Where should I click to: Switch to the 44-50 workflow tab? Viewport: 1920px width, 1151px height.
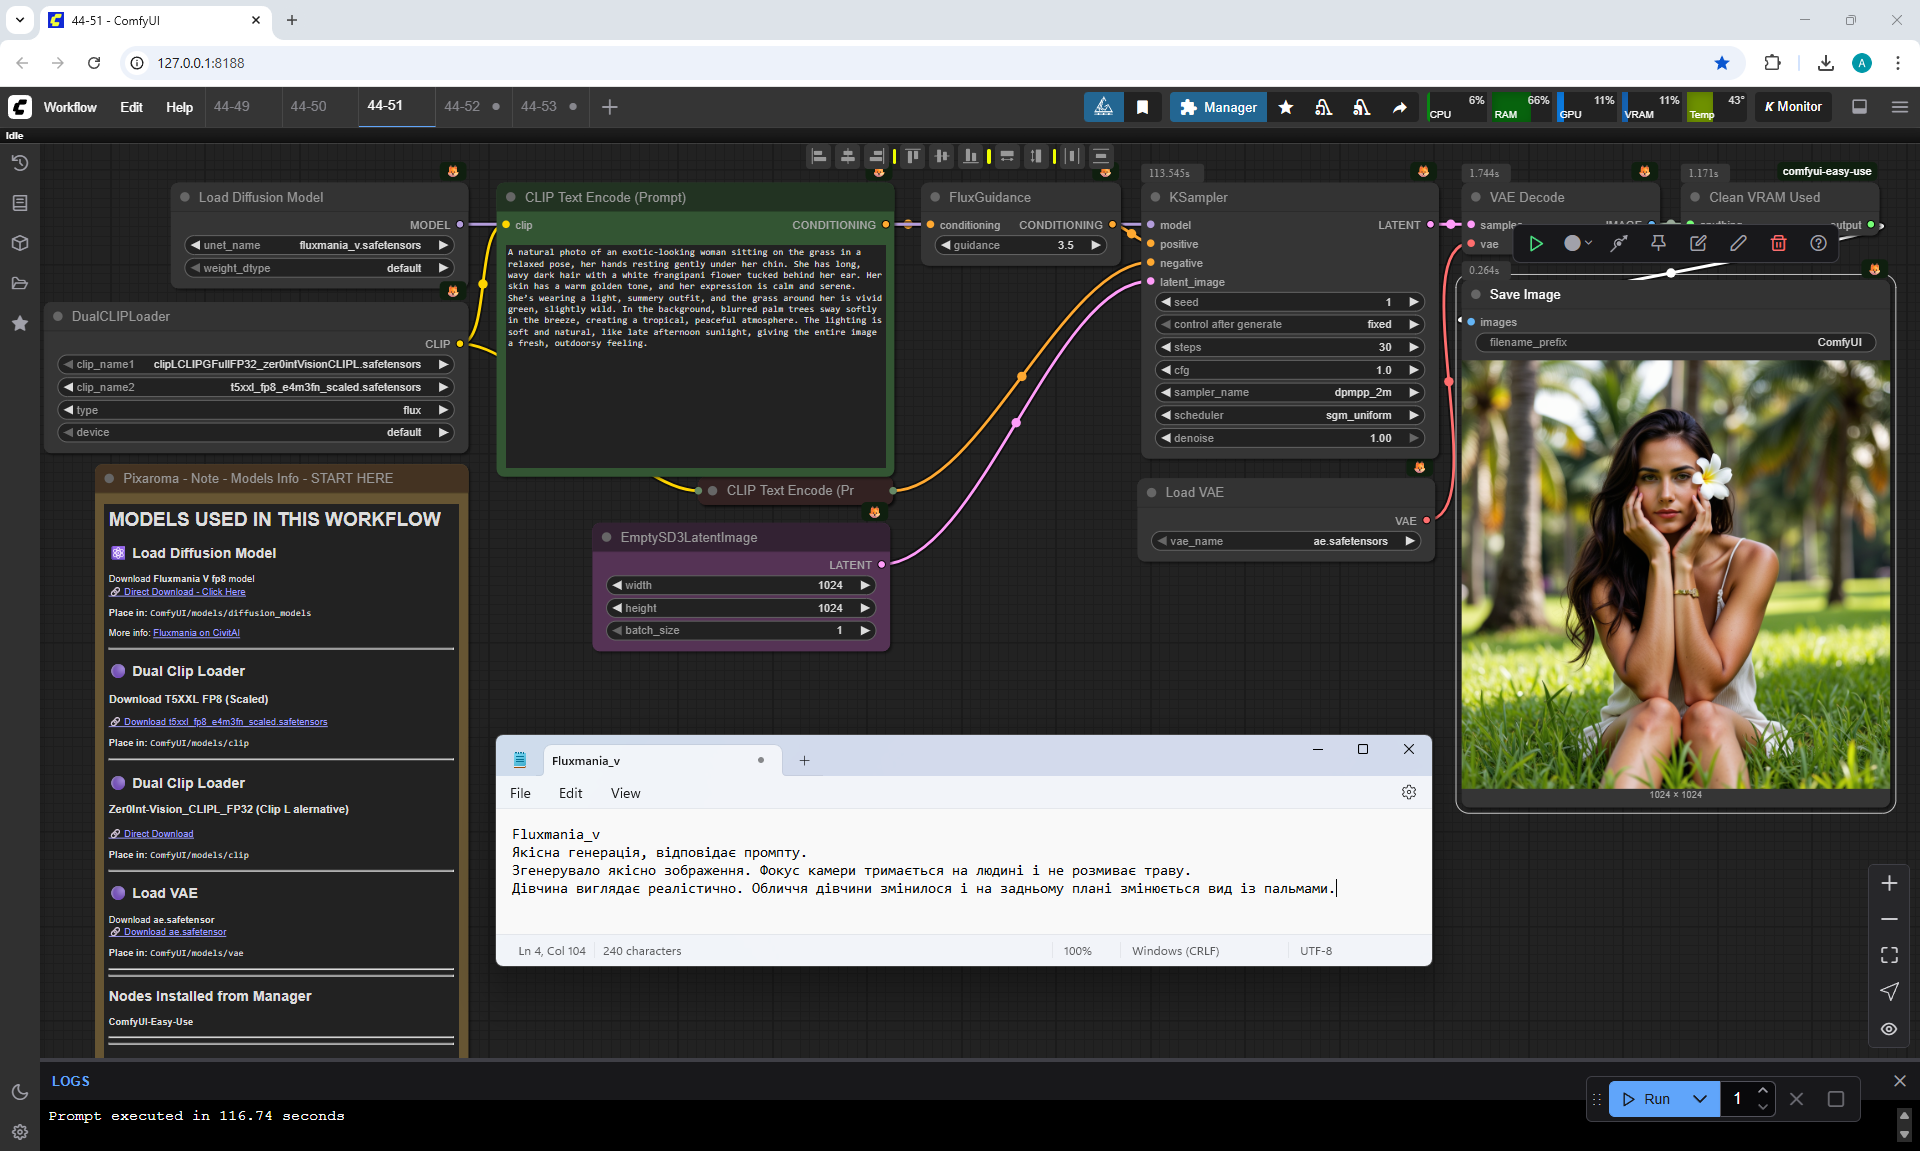coord(308,107)
